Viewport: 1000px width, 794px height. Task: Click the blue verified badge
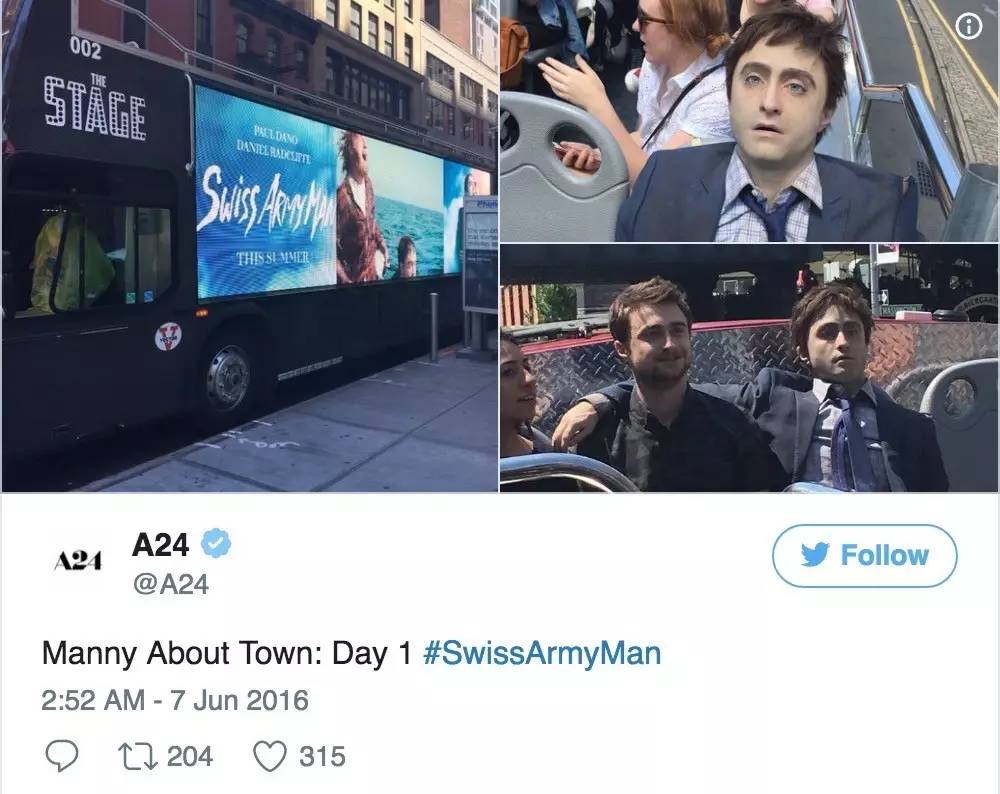coord(216,543)
